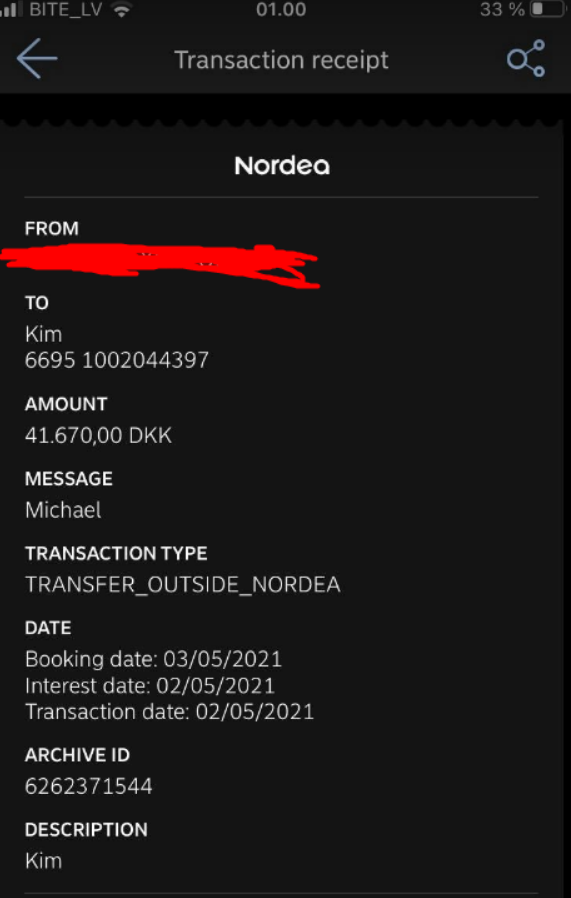
Task: Tap the 01.00 clock in status bar
Action: coord(281,10)
